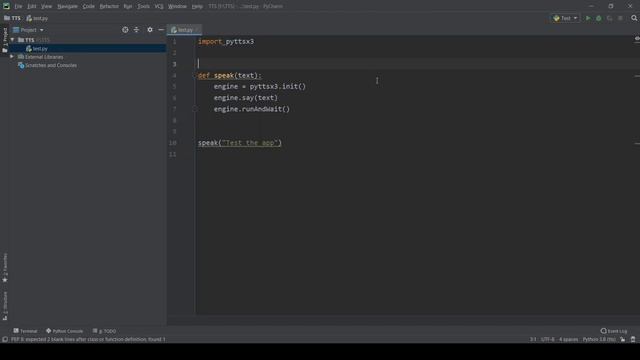Click the warning stripe mark near line 10

(x=637, y=143)
